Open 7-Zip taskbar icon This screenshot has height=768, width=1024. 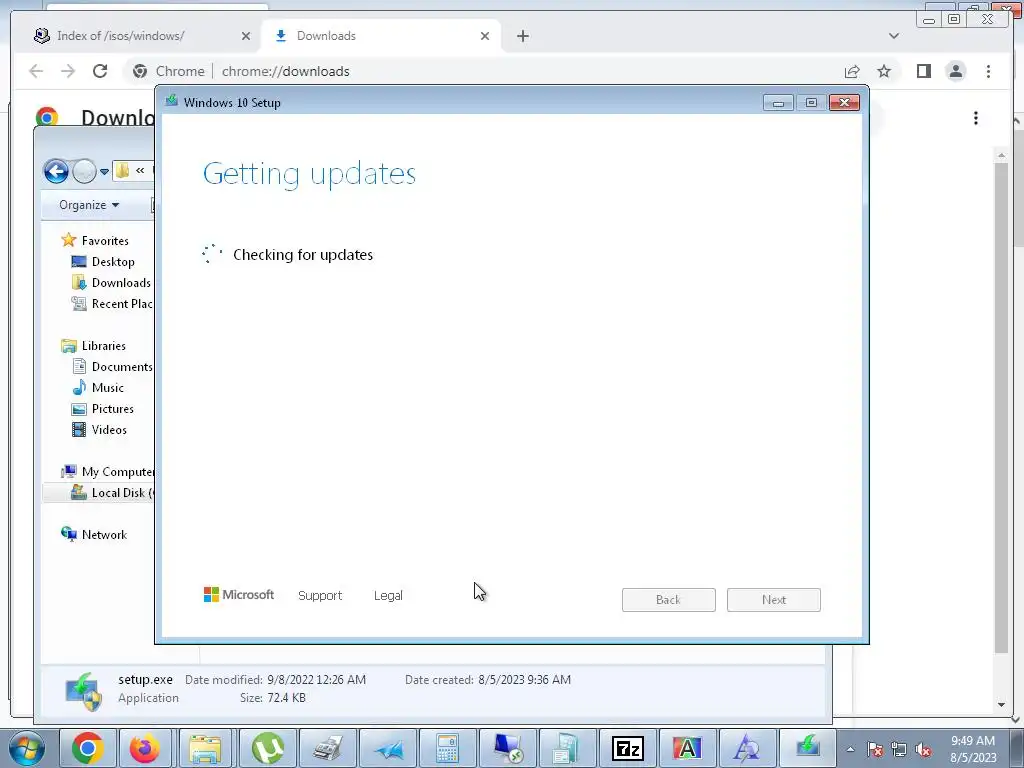point(628,748)
